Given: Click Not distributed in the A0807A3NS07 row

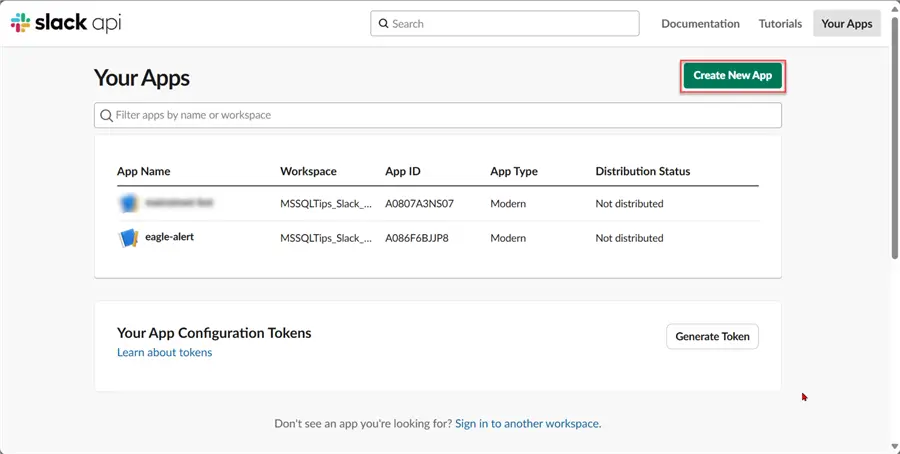Looking at the screenshot, I should pos(629,204).
